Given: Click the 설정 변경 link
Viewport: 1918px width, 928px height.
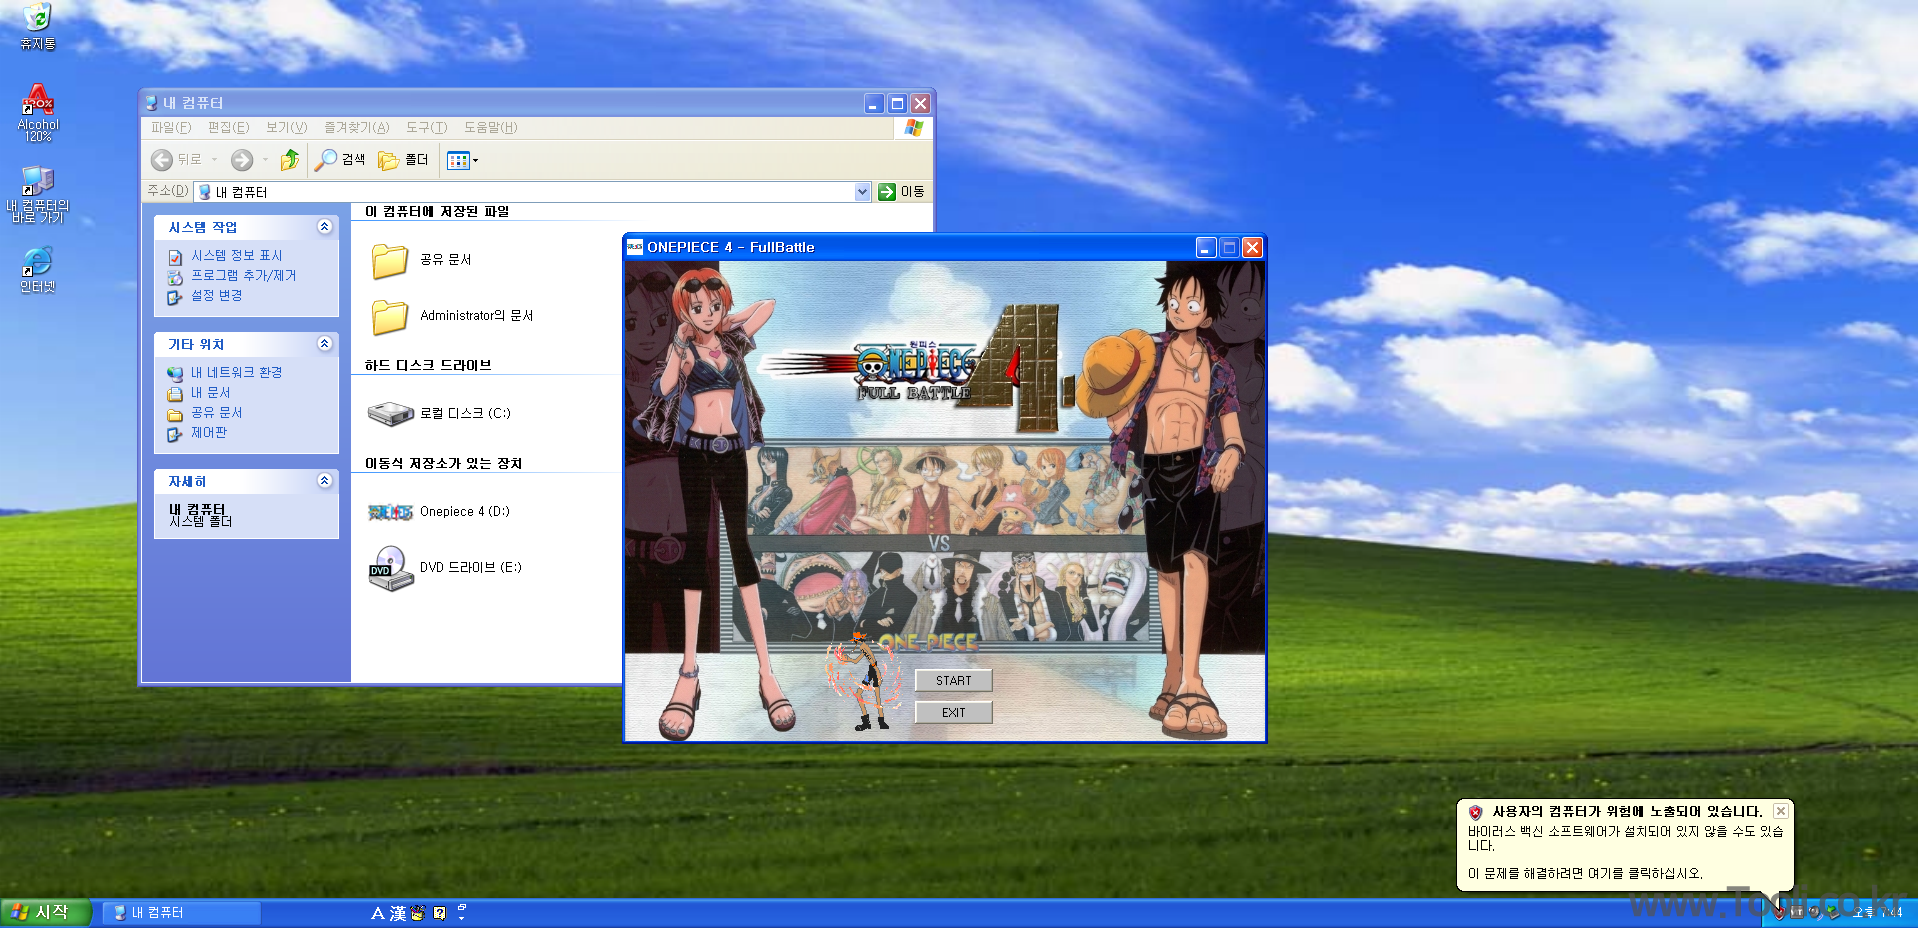Looking at the screenshot, I should 217,296.
